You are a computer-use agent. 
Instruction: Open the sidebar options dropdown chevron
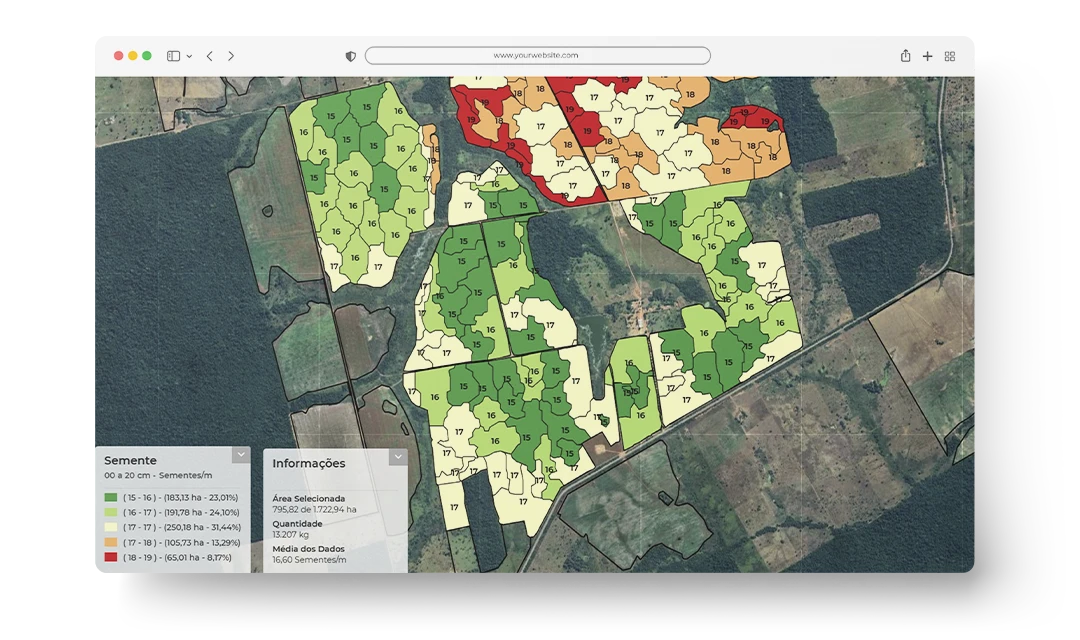pyautogui.click(x=189, y=57)
